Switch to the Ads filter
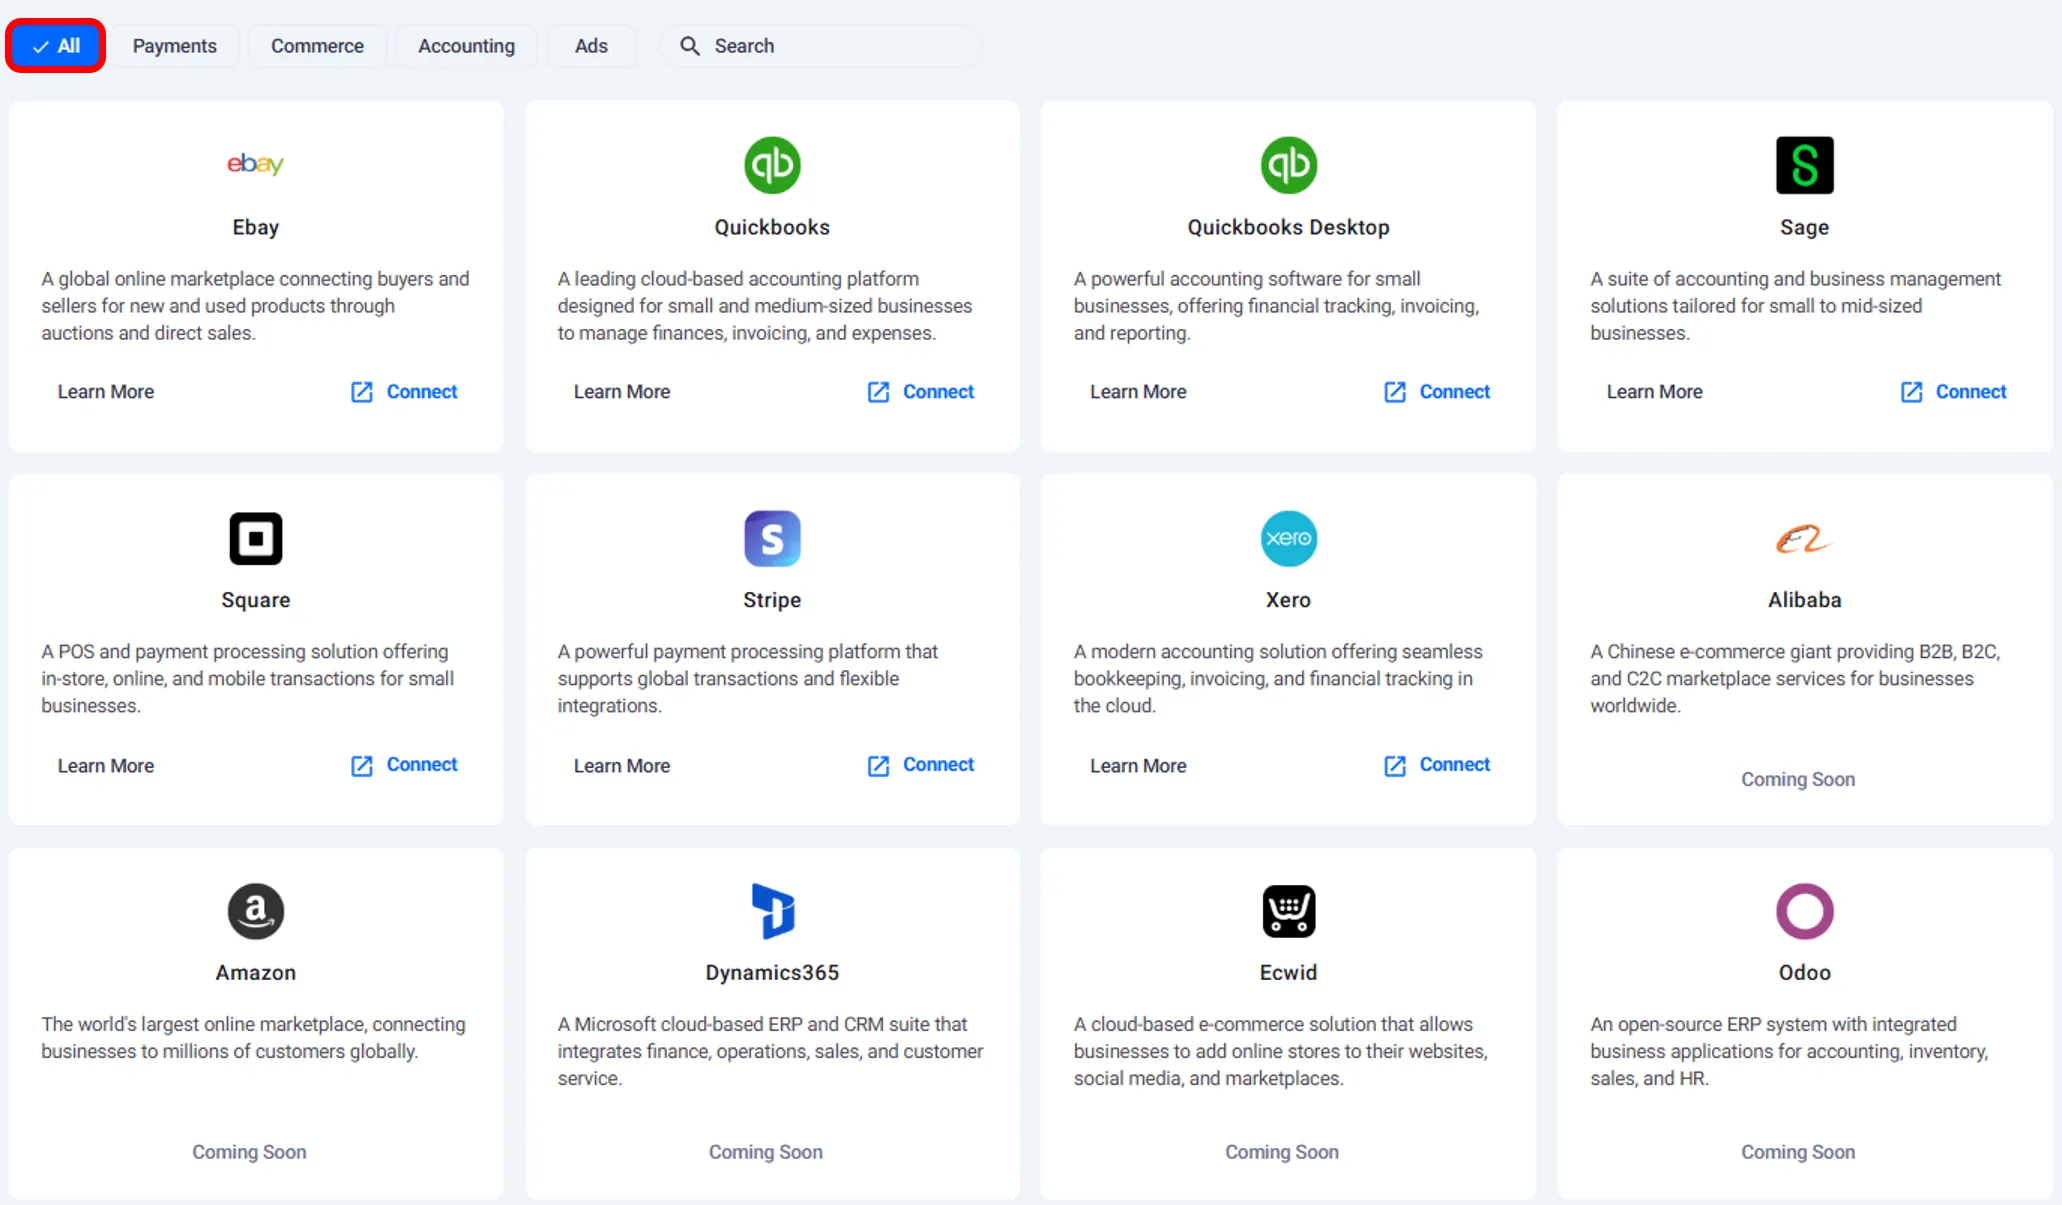Screen dimensions: 2062x1205 click(591, 46)
